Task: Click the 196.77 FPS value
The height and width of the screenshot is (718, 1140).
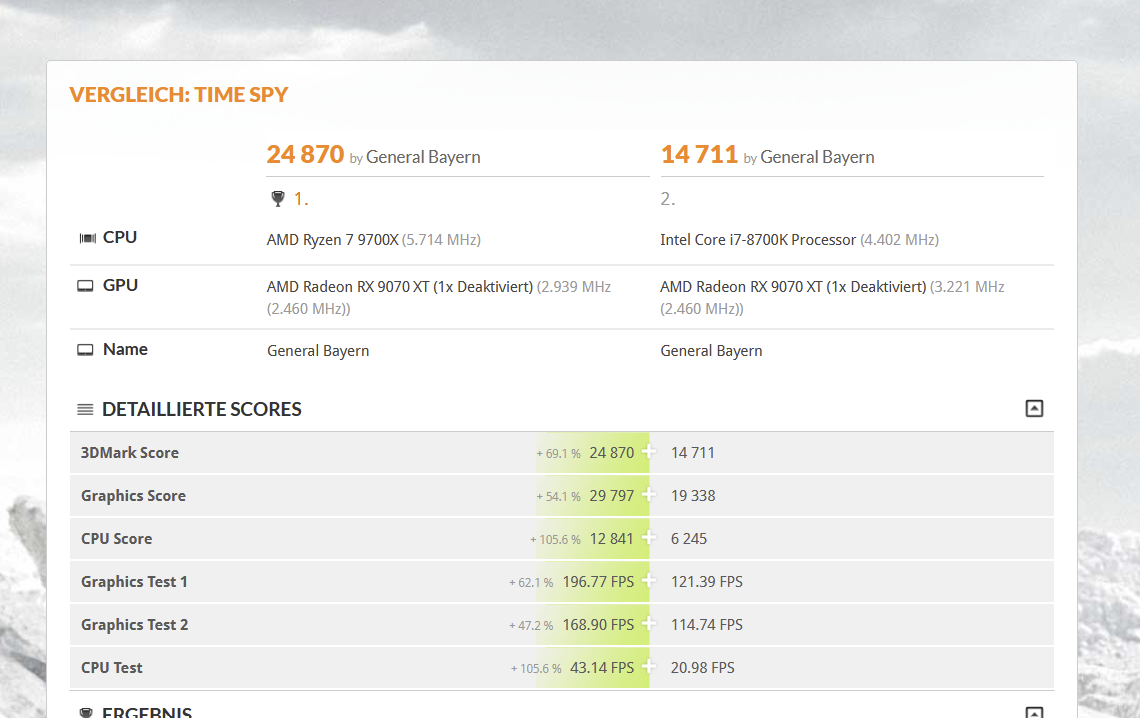Action: pyautogui.click(x=598, y=581)
